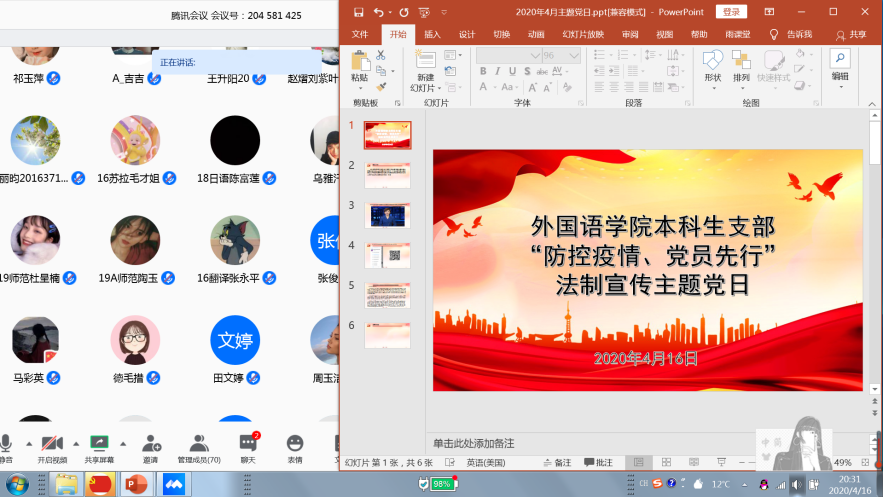Screen dimensions: 883x498
Task: Expand the arrow next to Share Screen (共享屏幕)
Action: click(x=122, y=444)
